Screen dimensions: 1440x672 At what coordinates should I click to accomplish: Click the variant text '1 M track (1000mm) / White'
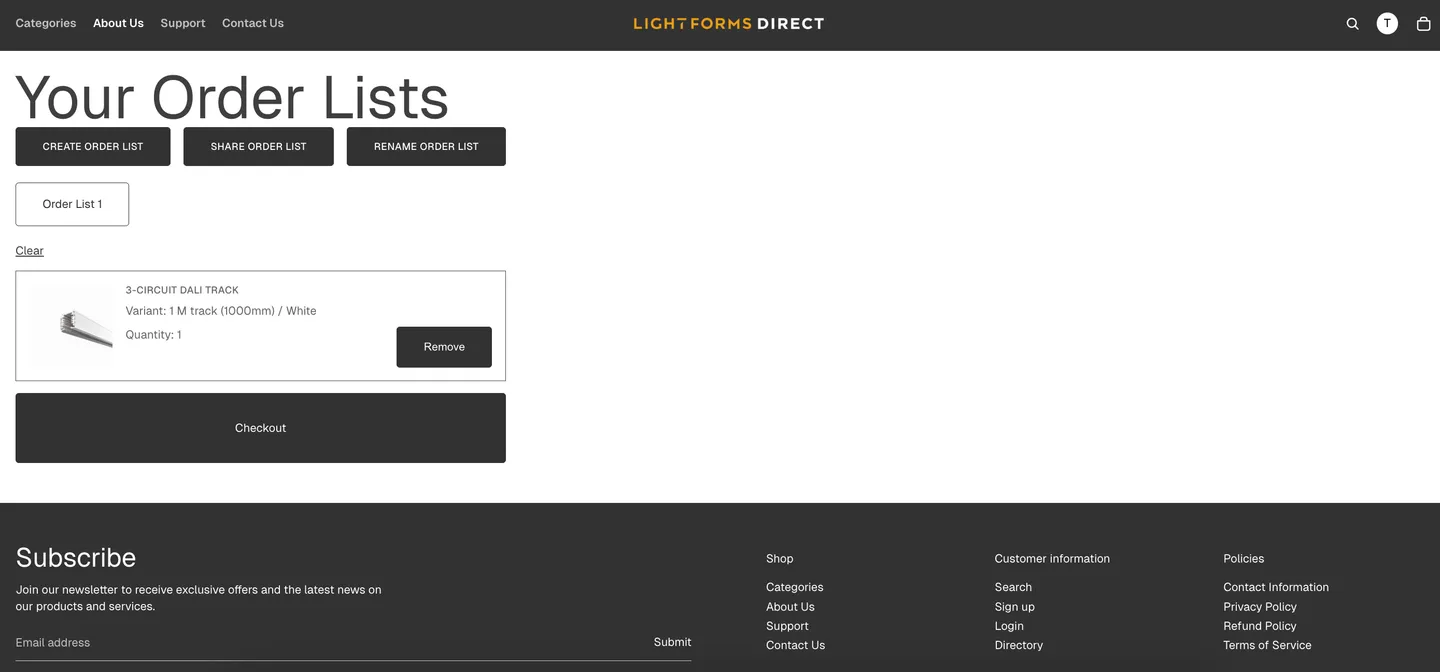click(x=243, y=311)
